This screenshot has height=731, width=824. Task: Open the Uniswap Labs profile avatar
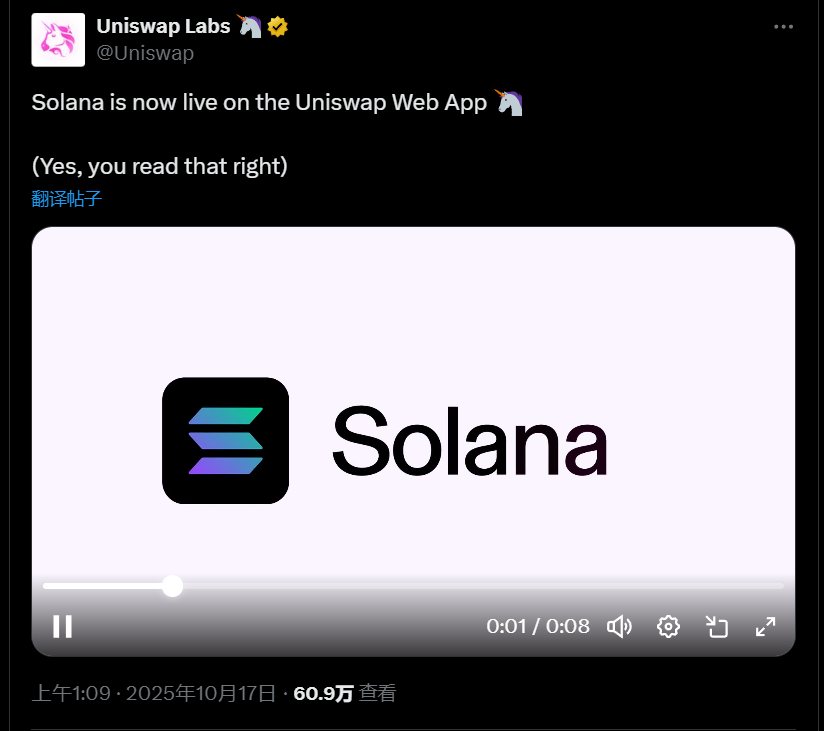(58, 40)
